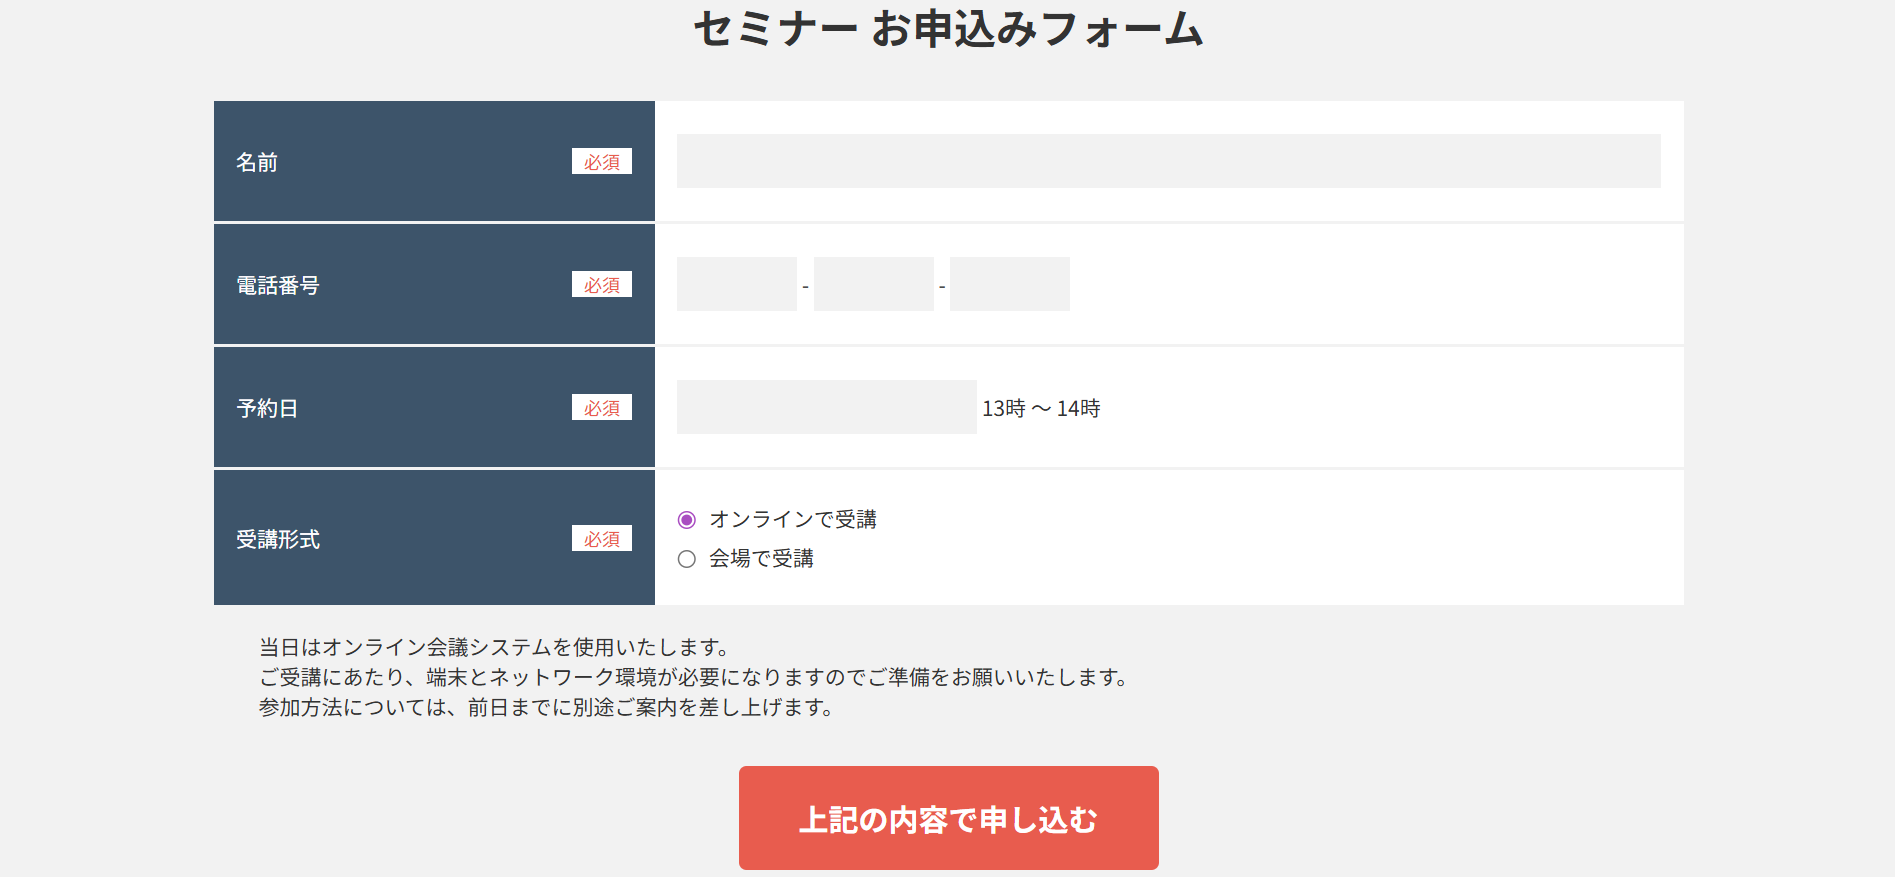The width and height of the screenshot is (1895, 877).
Task: Click the セミナー お申込みフォーム heading
Action: tap(948, 29)
